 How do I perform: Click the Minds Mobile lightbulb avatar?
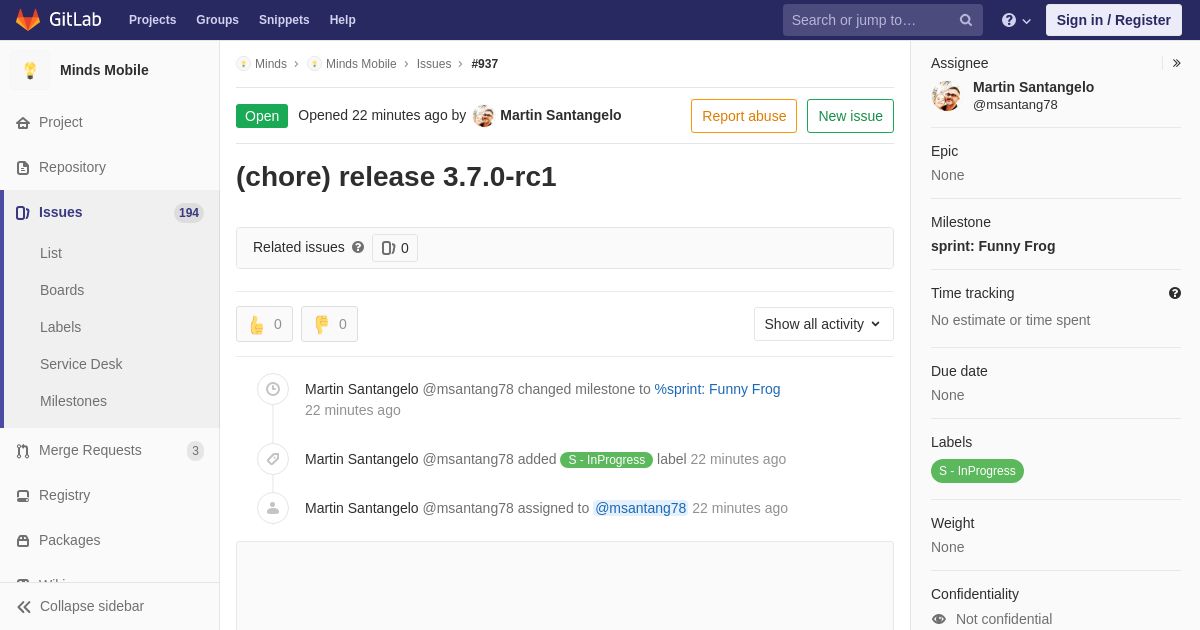coord(30,70)
